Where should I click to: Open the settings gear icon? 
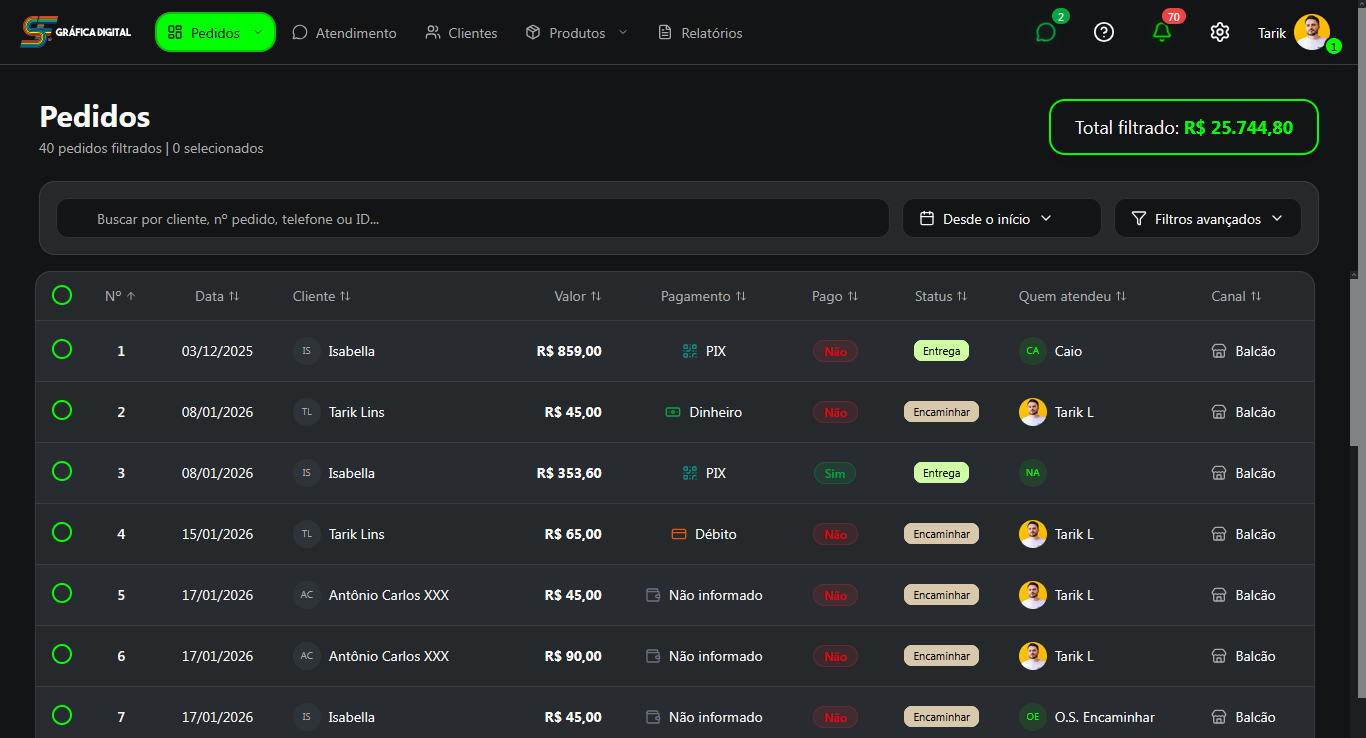pyautogui.click(x=1219, y=32)
